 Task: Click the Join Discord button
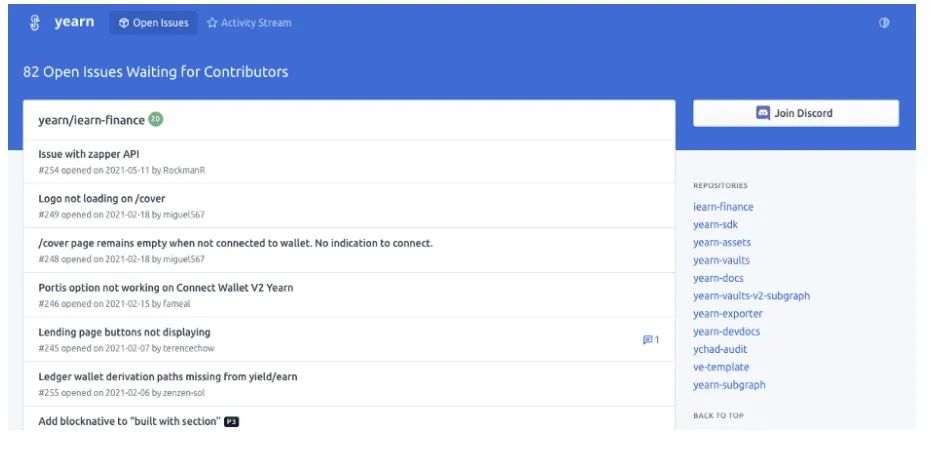[795, 113]
